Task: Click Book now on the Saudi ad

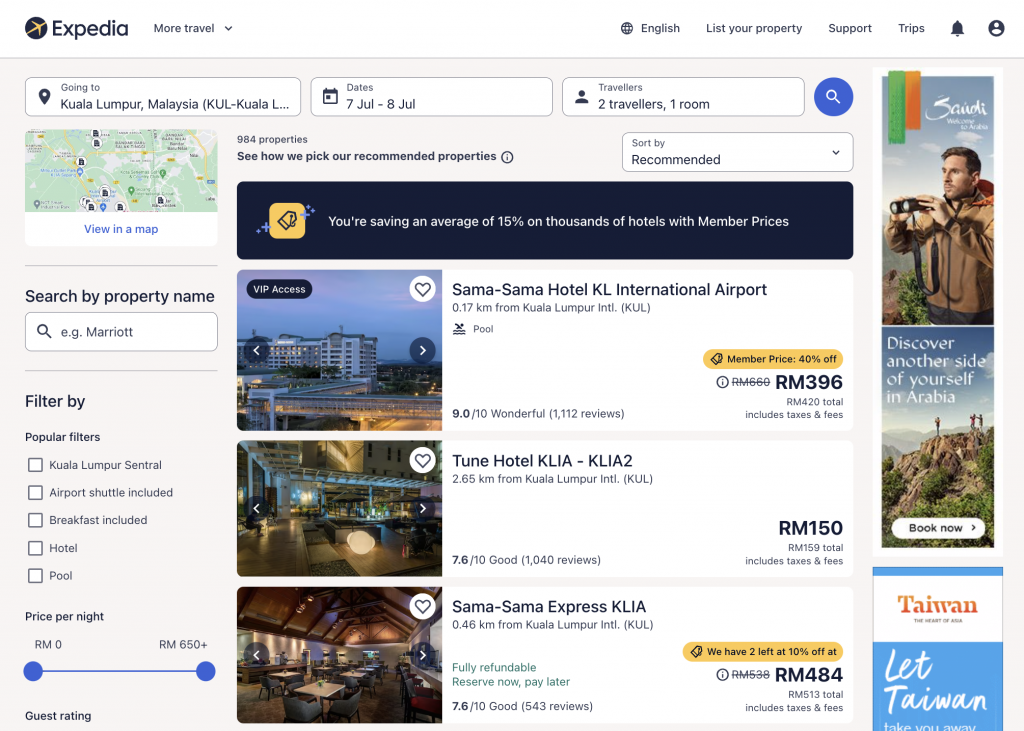Action: [x=937, y=528]
